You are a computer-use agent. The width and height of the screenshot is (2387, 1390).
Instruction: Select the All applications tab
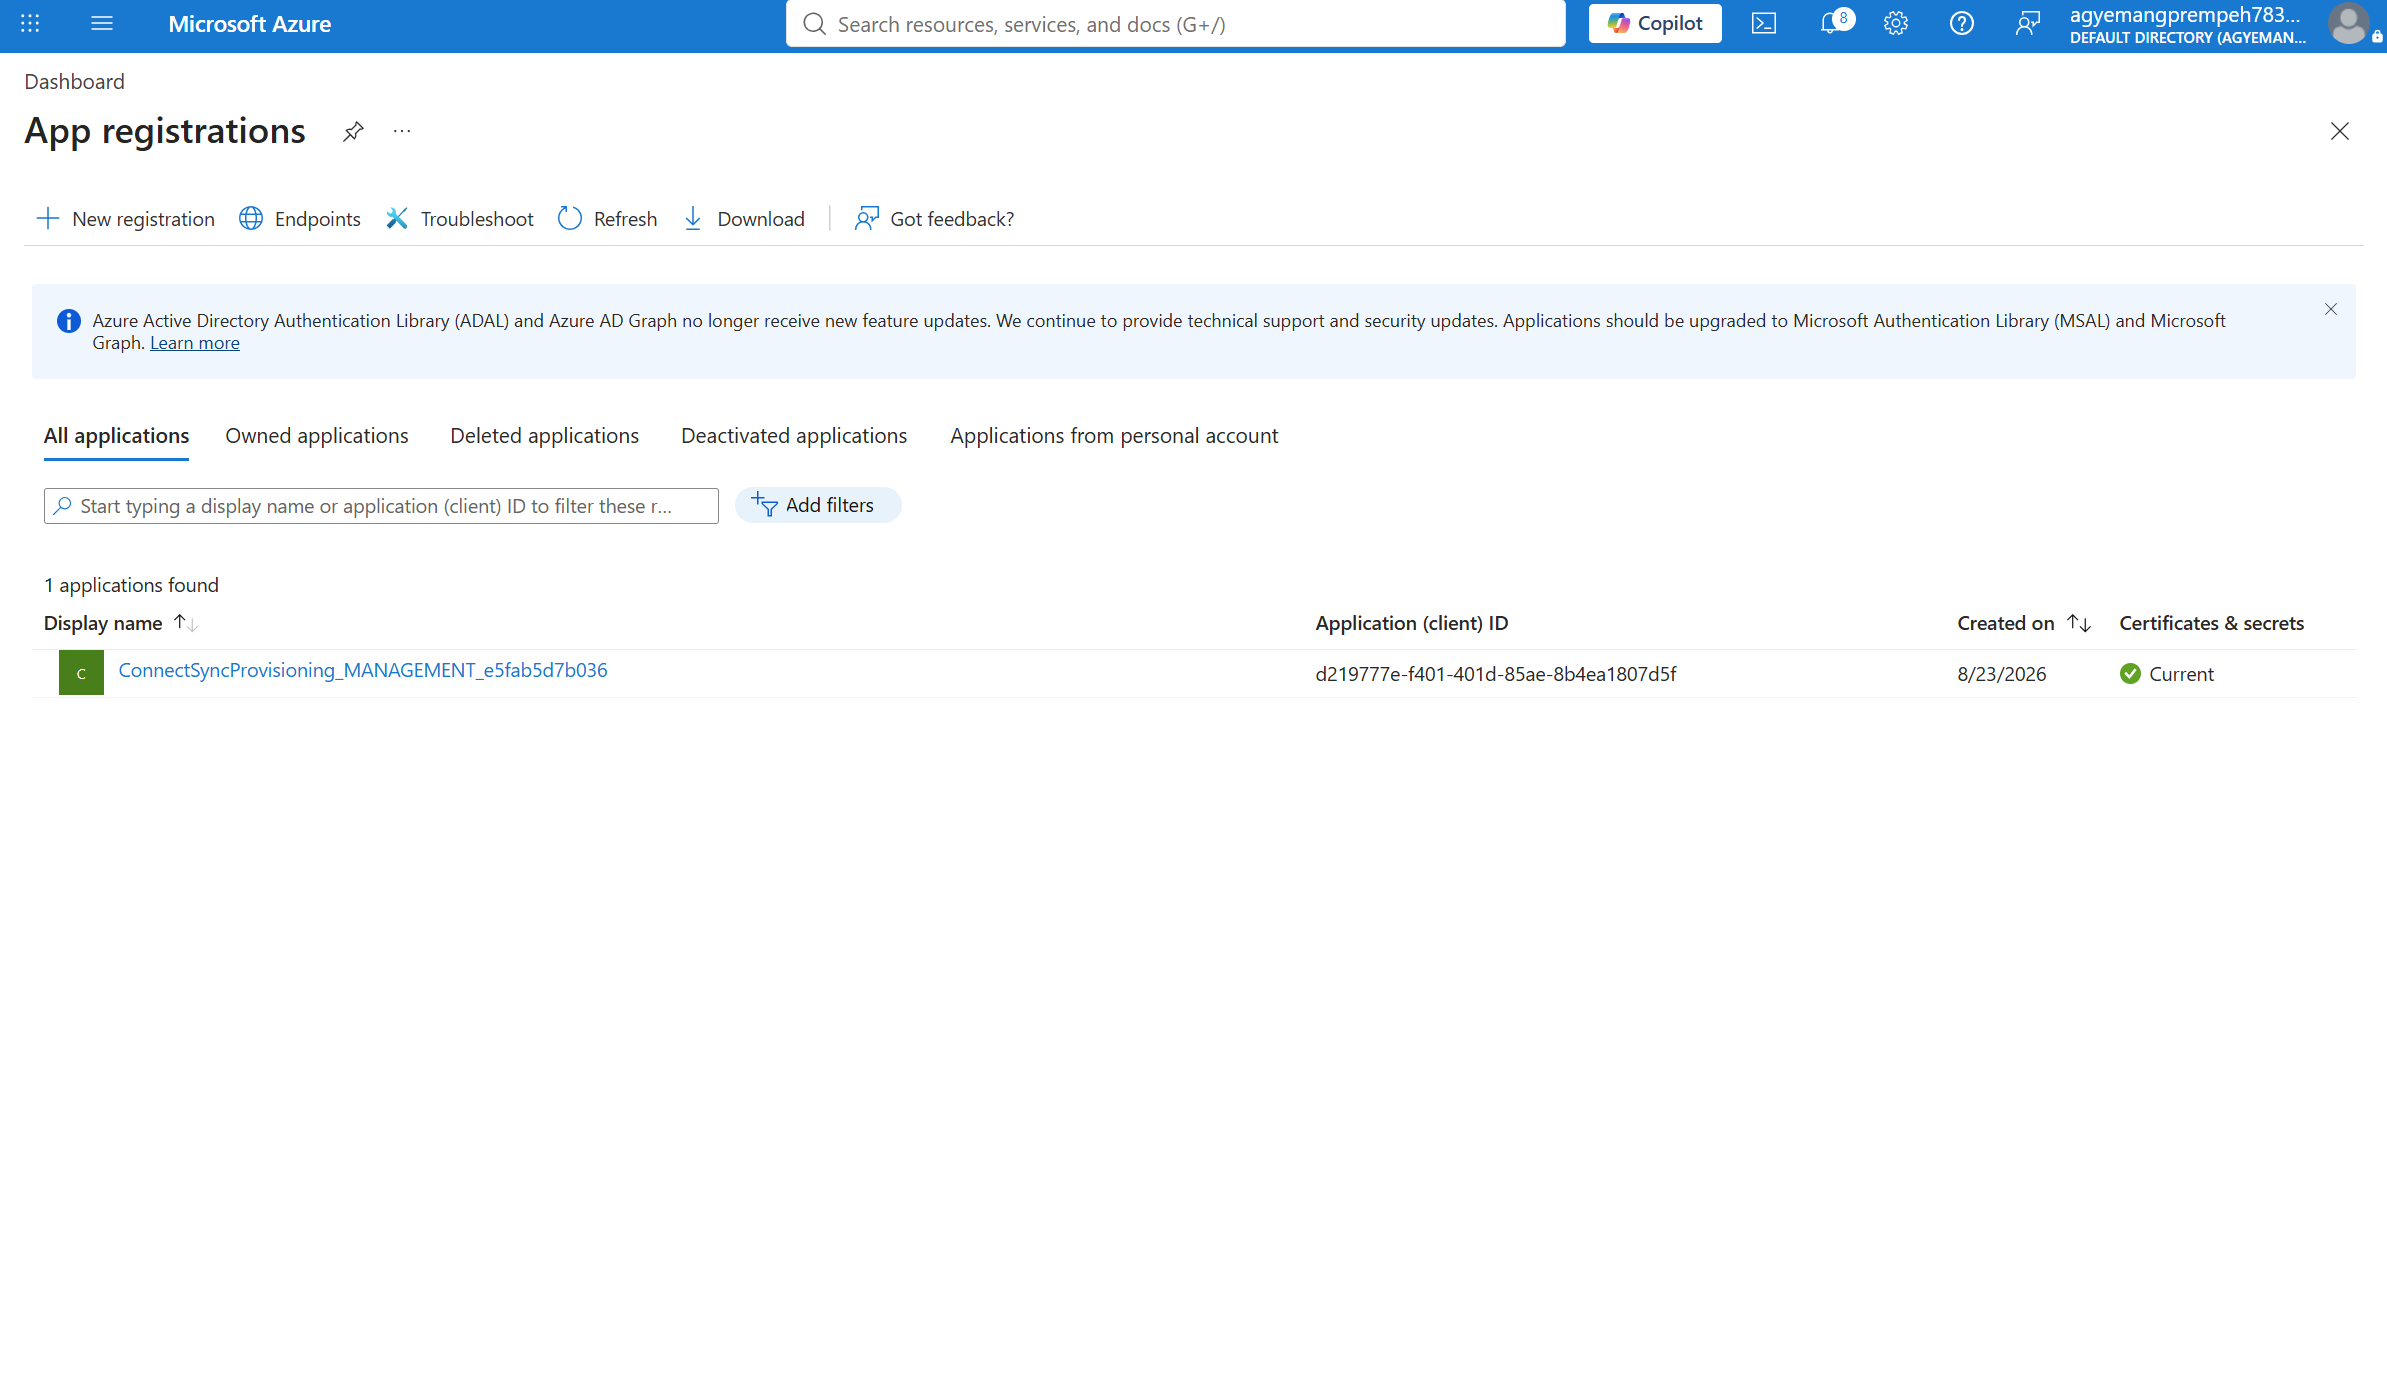(x=116, y=436)
